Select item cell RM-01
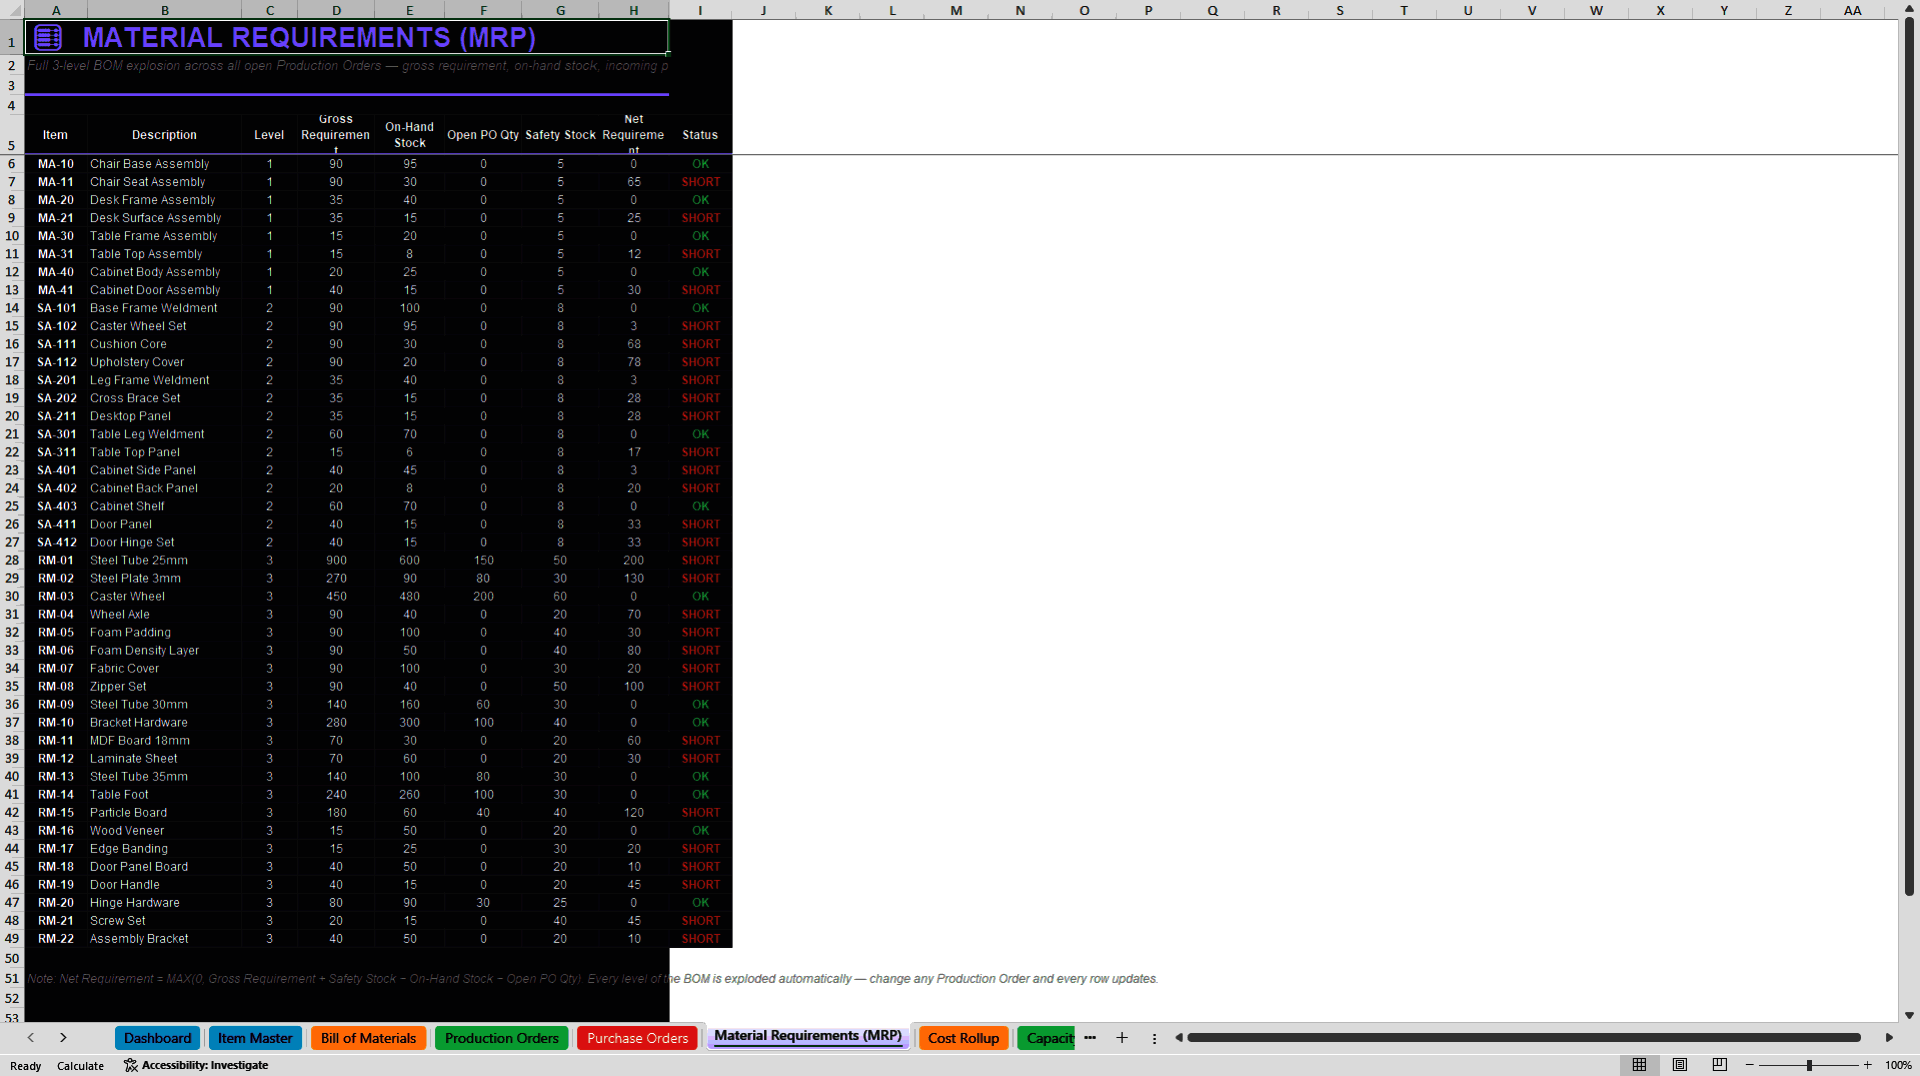 56,560
